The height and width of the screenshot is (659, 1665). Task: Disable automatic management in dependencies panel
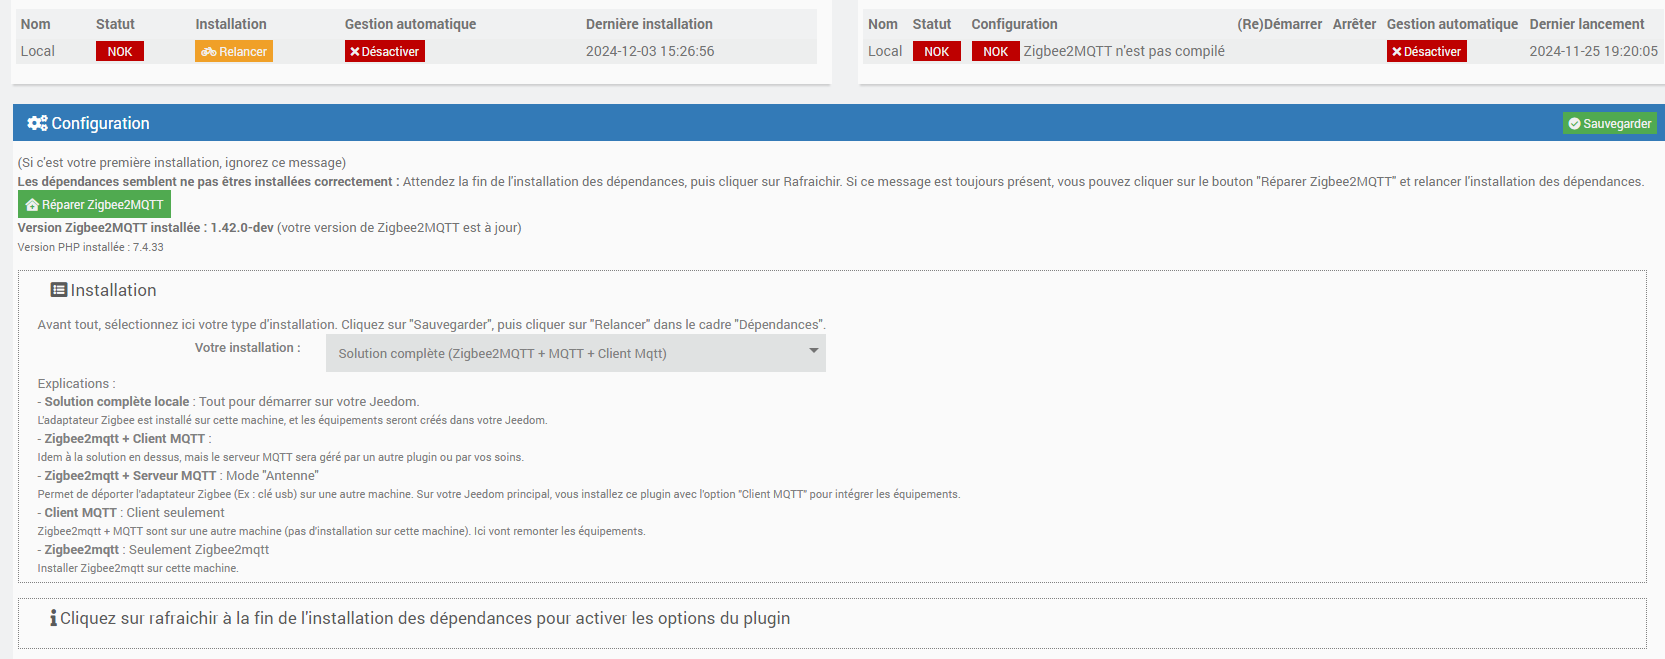385,51
